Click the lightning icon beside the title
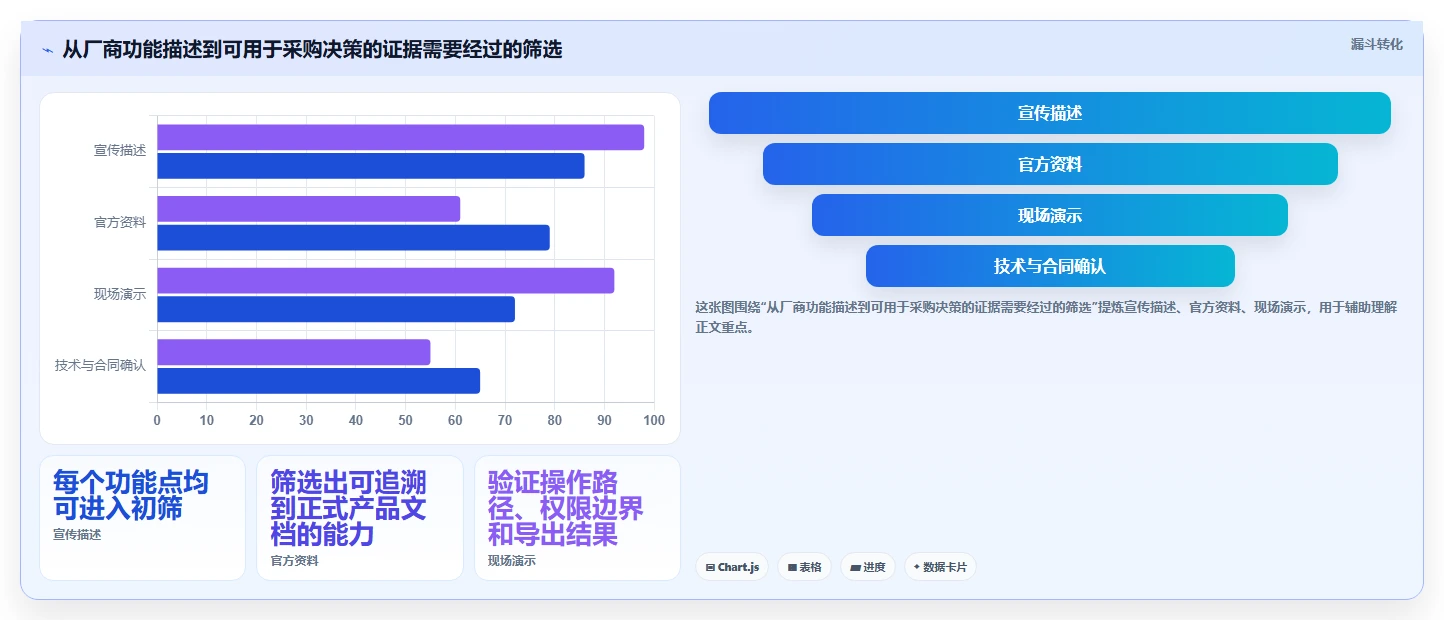Viewport: 1444px width, 620px height. [47, 49]
